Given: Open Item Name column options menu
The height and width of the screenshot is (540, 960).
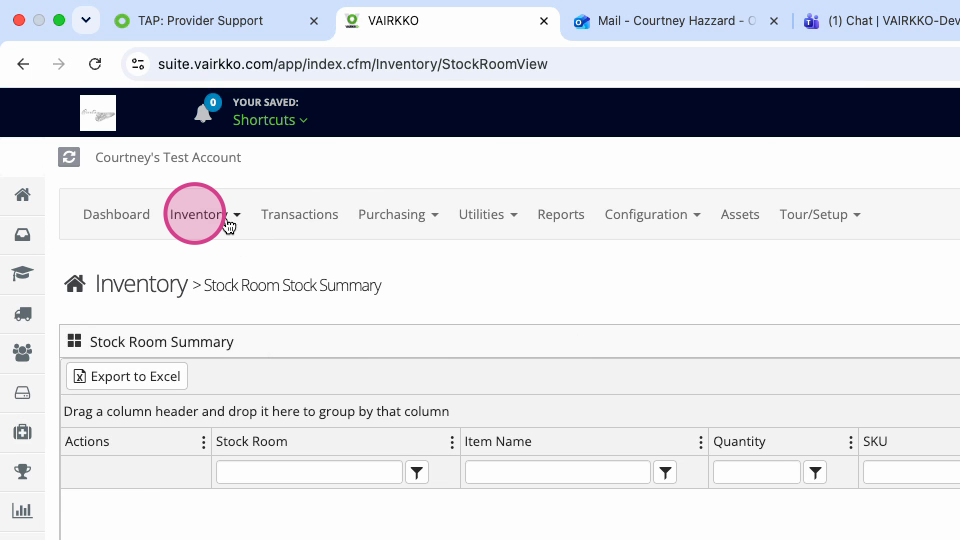Looking at the screenshot, I should point(701,442).
